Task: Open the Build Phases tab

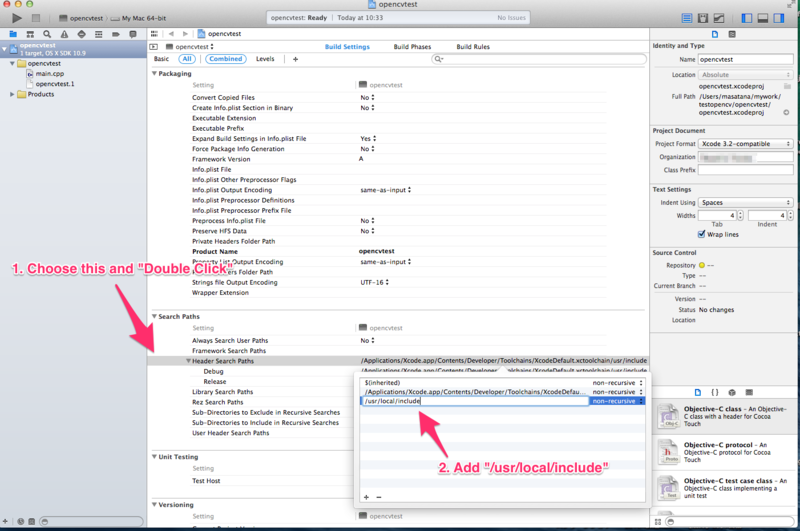Action: pyautogui.click(x=412, y=46)
